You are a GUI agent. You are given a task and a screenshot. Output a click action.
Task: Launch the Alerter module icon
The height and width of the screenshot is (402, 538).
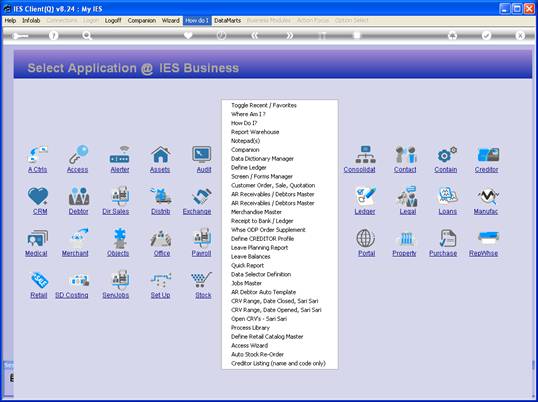pyautogui.click(x=119, y=154)
